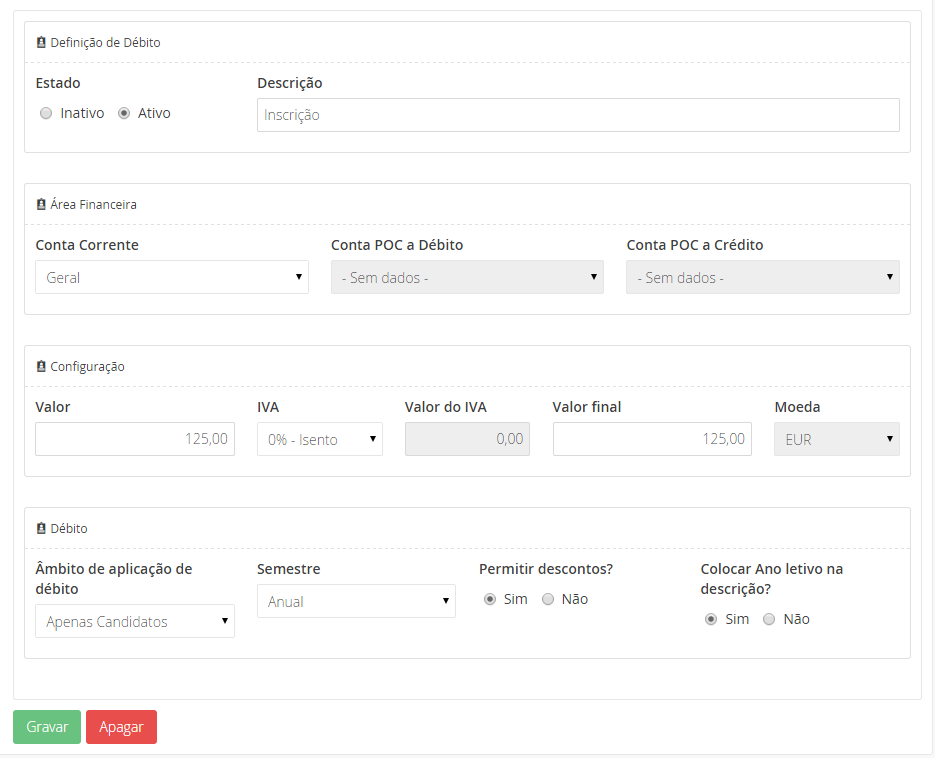Click the icon next to Débito header
The image size is (935, 758).
click(41, 529)
